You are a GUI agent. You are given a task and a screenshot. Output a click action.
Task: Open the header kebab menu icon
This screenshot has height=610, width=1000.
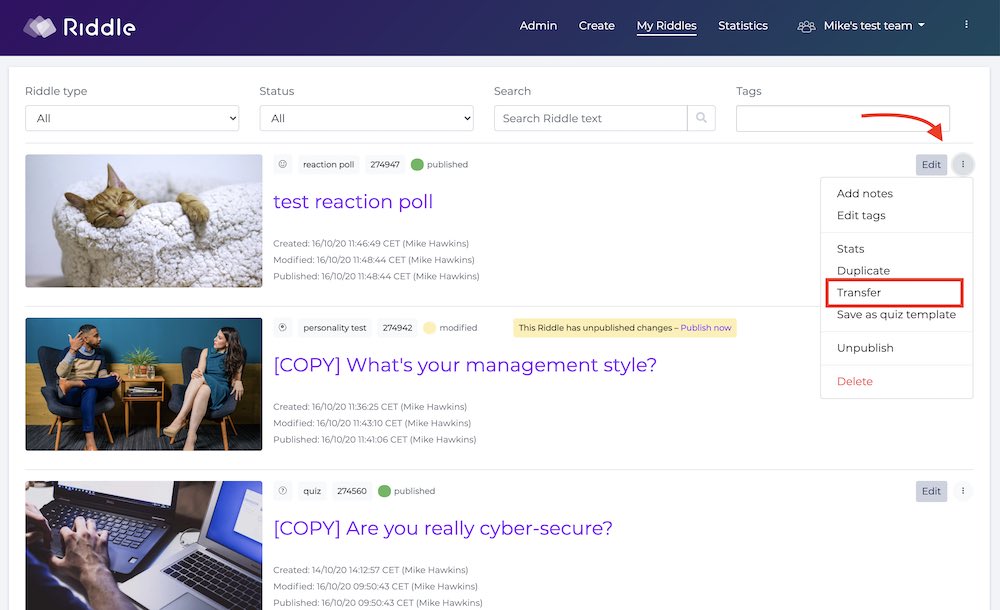coord(966,24)
